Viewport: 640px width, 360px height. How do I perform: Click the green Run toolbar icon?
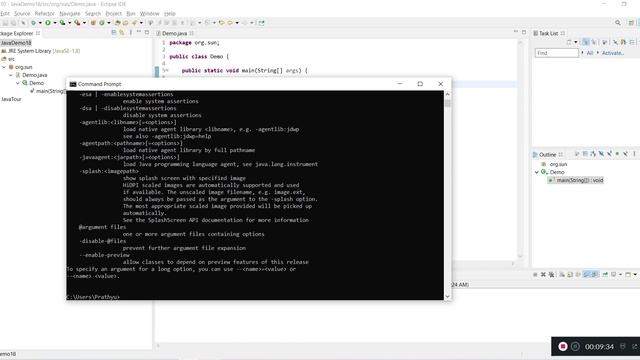point(48,23)
